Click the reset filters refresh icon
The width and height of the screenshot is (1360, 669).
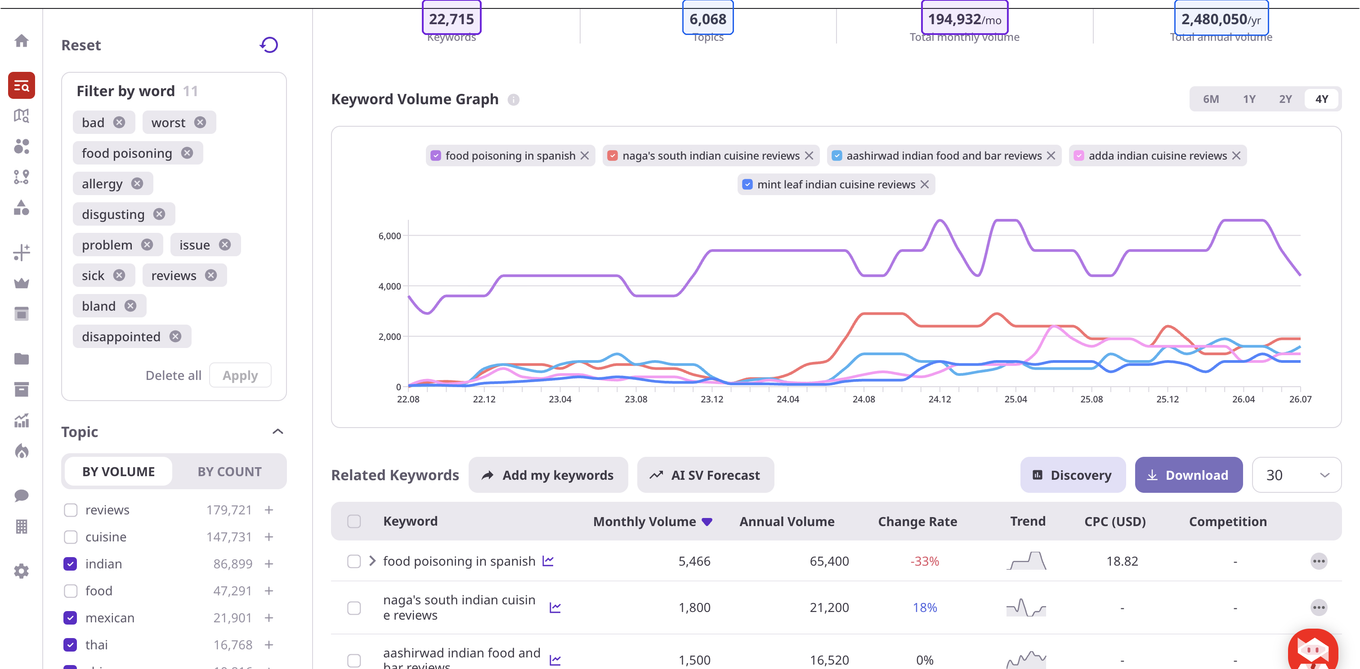(x=269, y=45)
